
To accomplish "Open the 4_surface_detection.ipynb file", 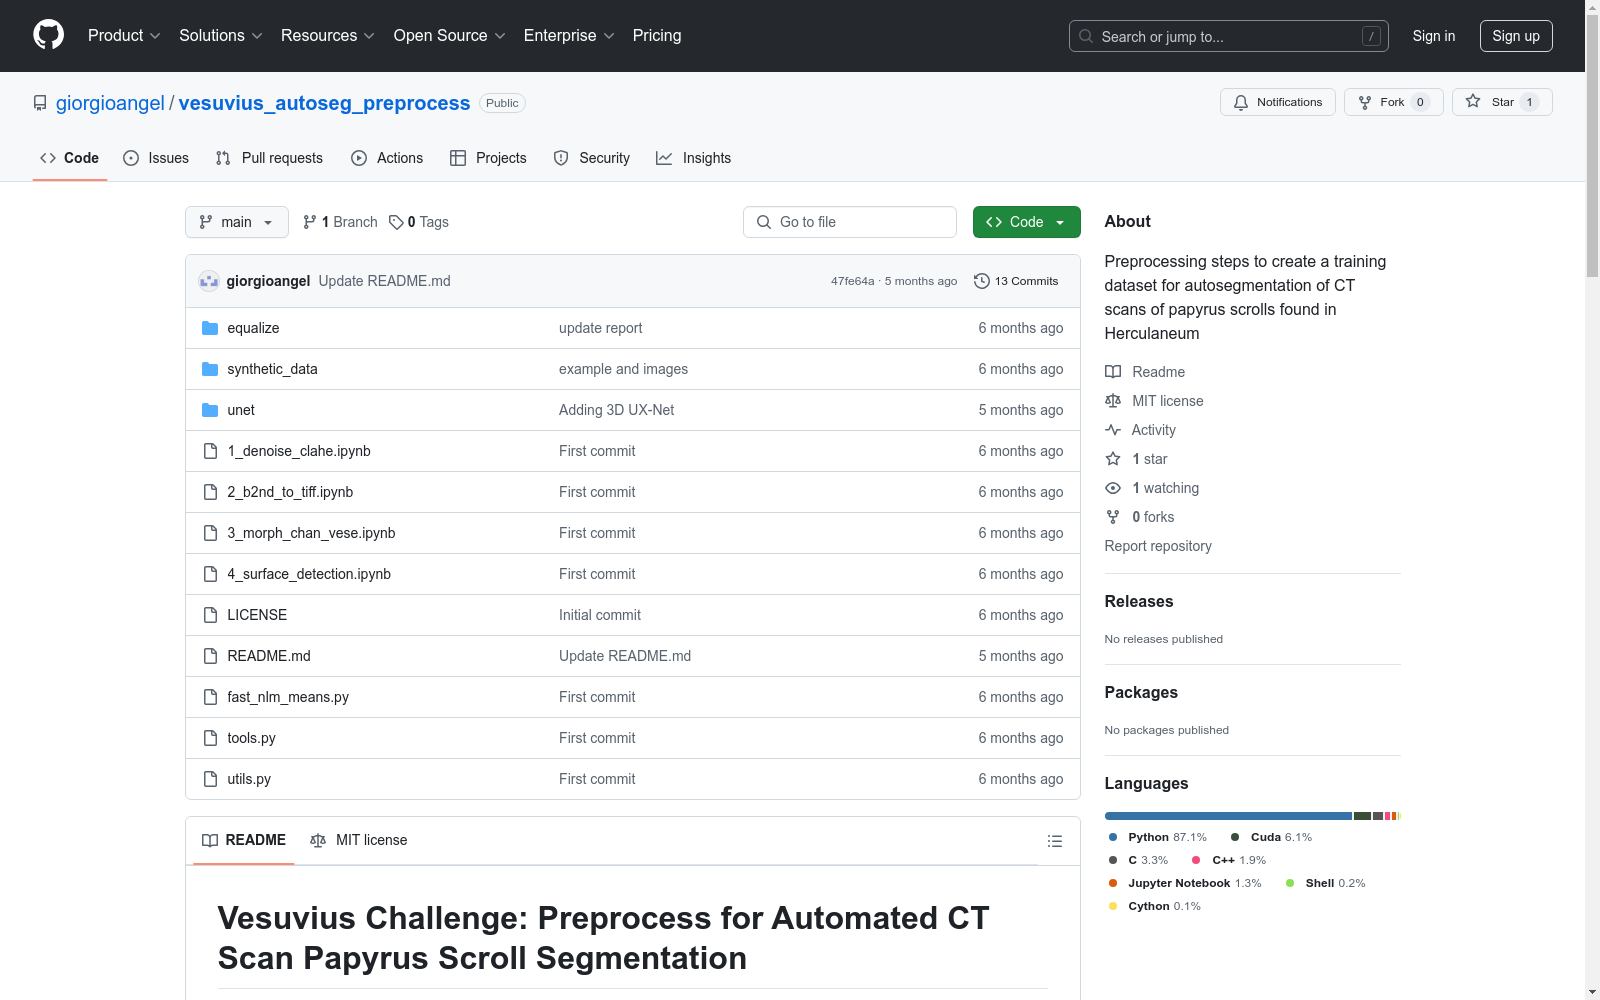I will [309, 574].
